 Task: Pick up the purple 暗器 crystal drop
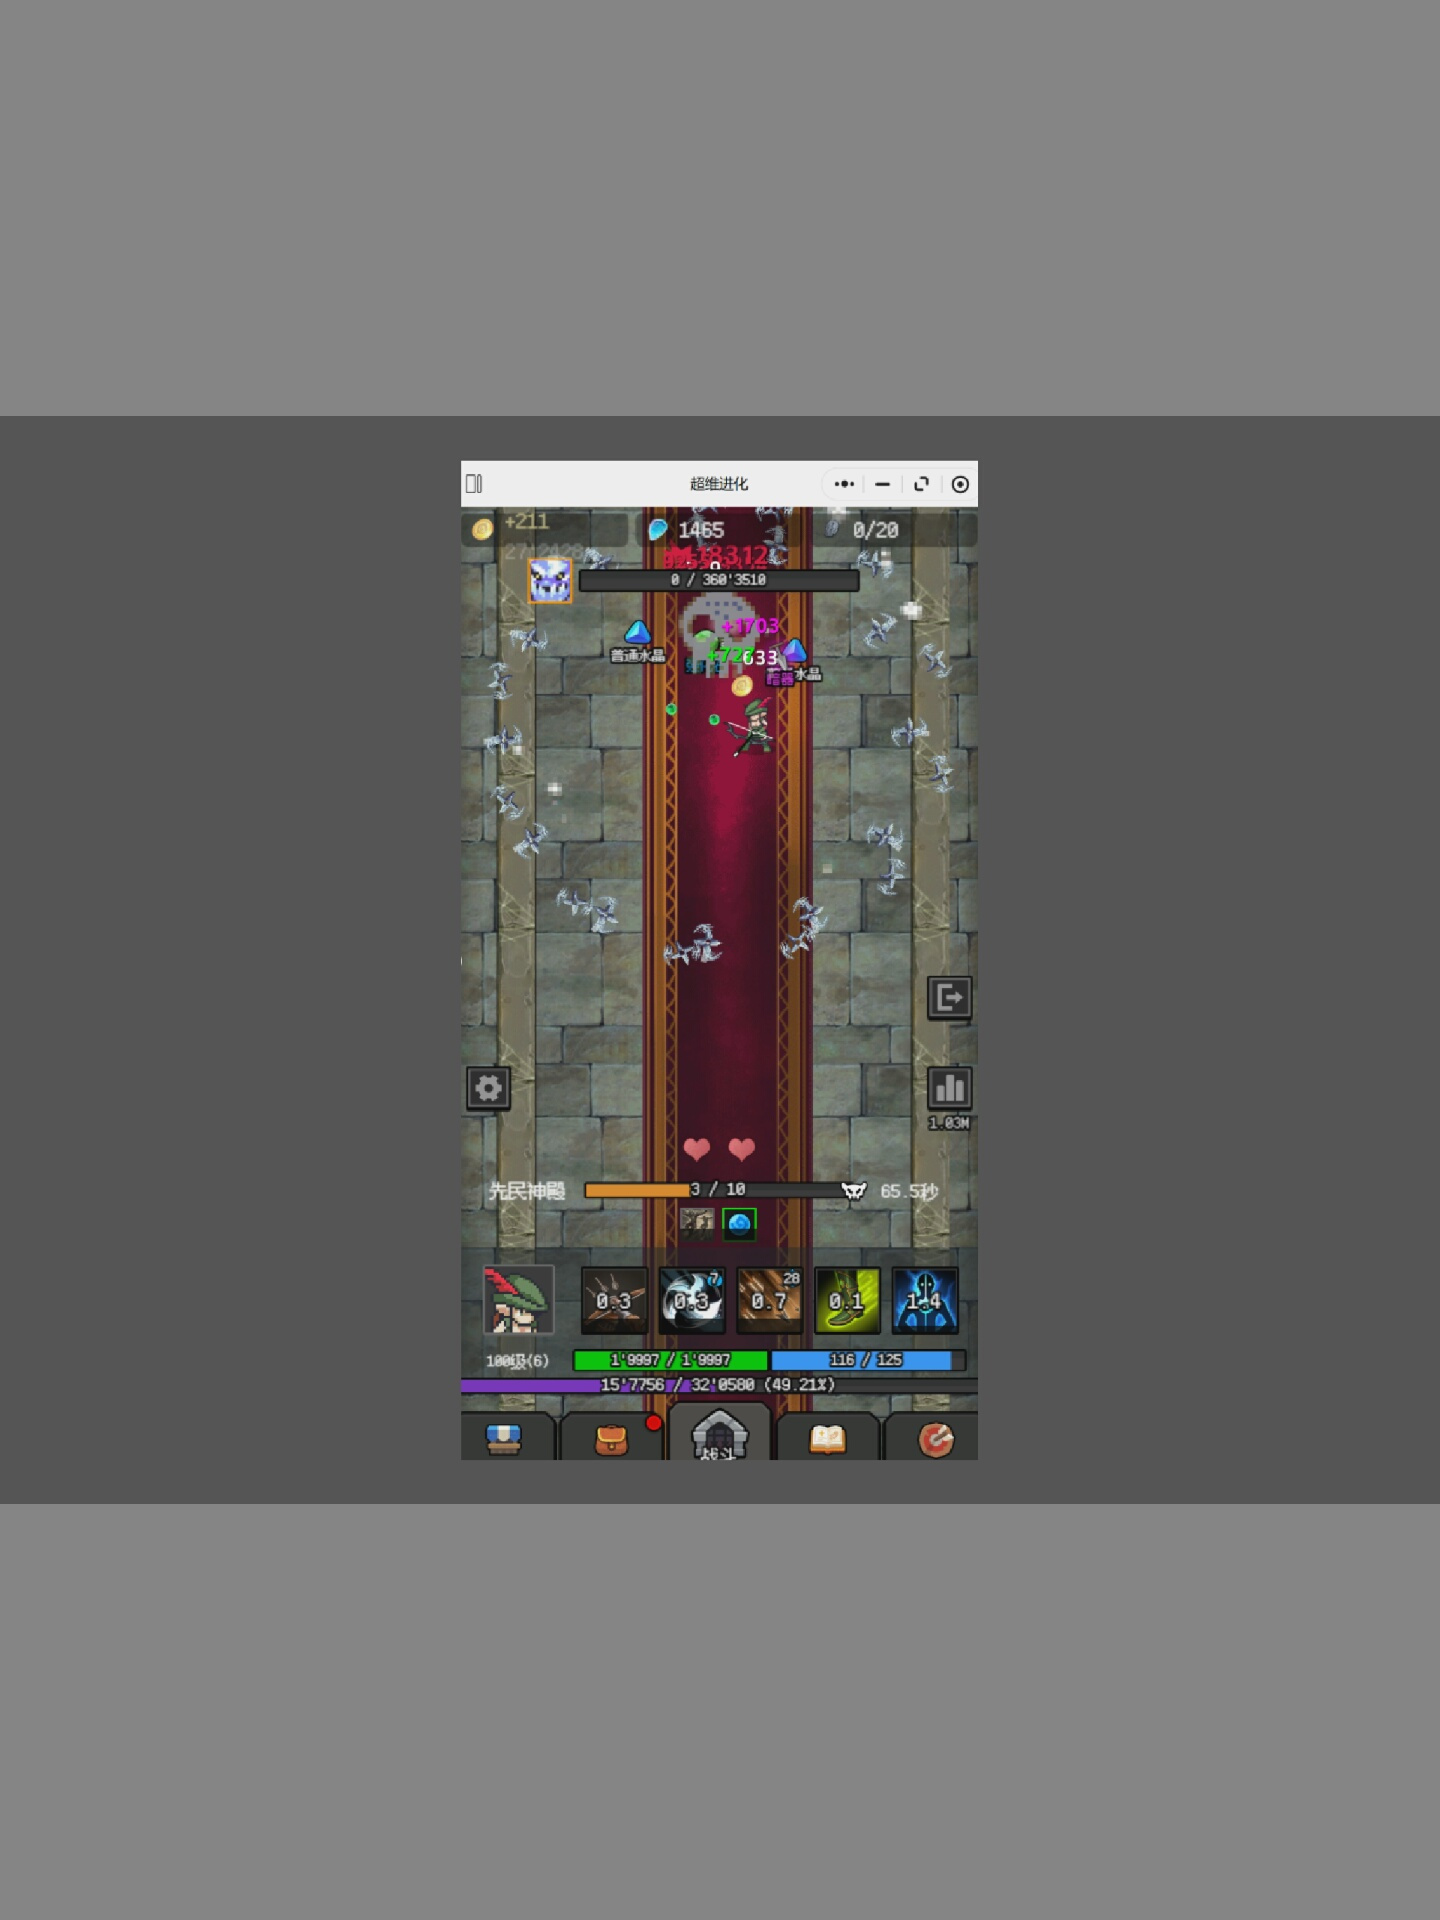tap(794, 662)
